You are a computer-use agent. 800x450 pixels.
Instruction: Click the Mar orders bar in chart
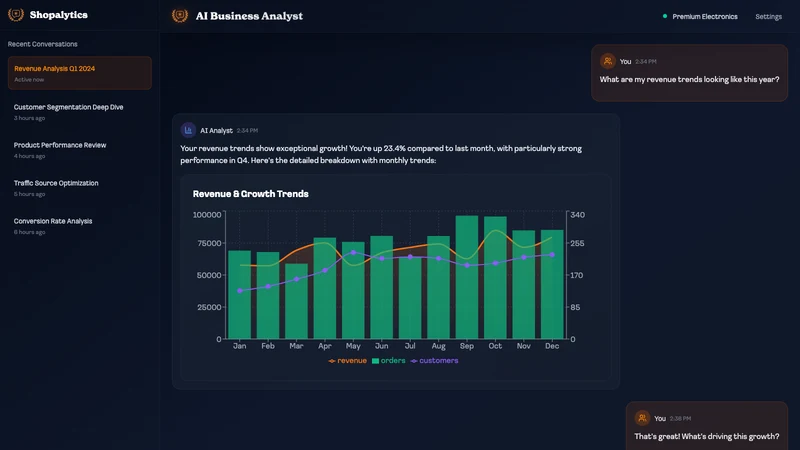coord(296,301)
